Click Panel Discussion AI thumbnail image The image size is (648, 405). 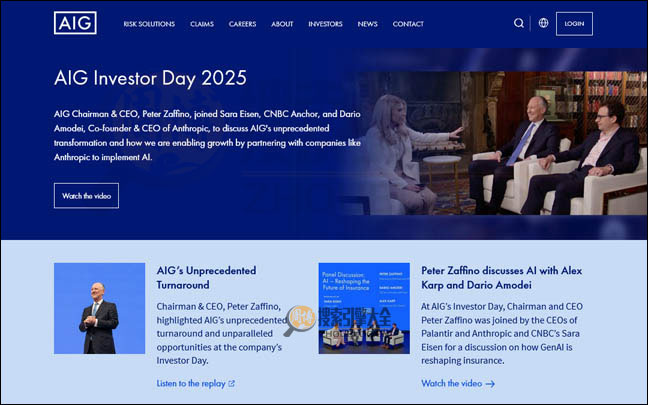tap(364, 308)
